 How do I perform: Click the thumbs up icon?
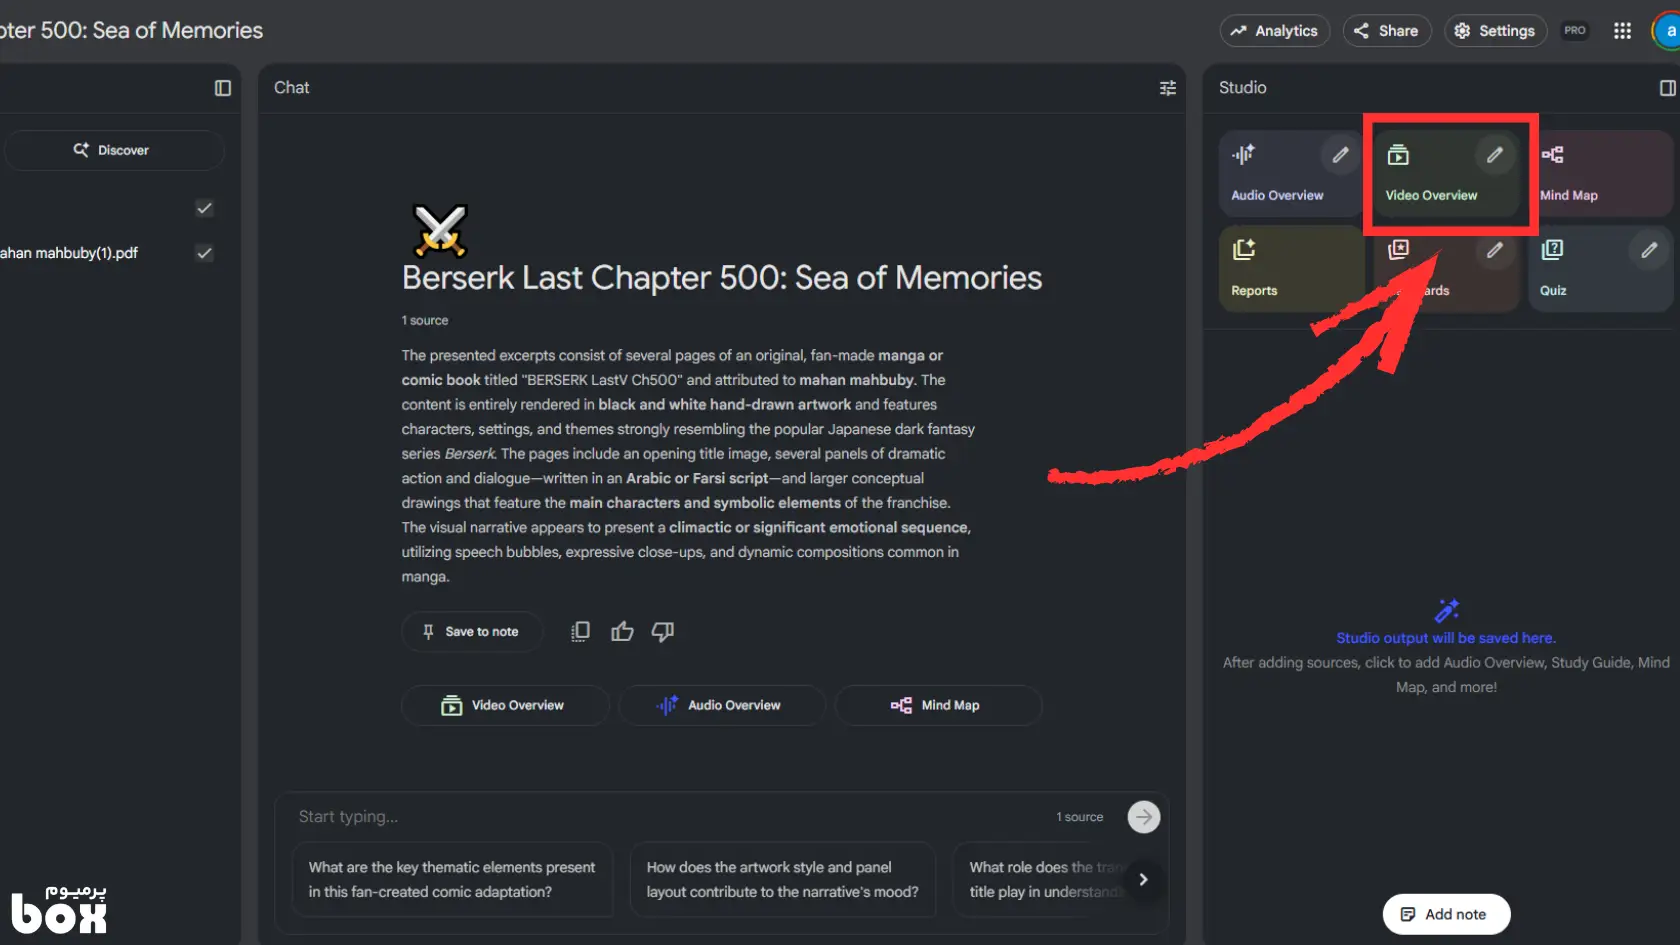coord(622,631)
